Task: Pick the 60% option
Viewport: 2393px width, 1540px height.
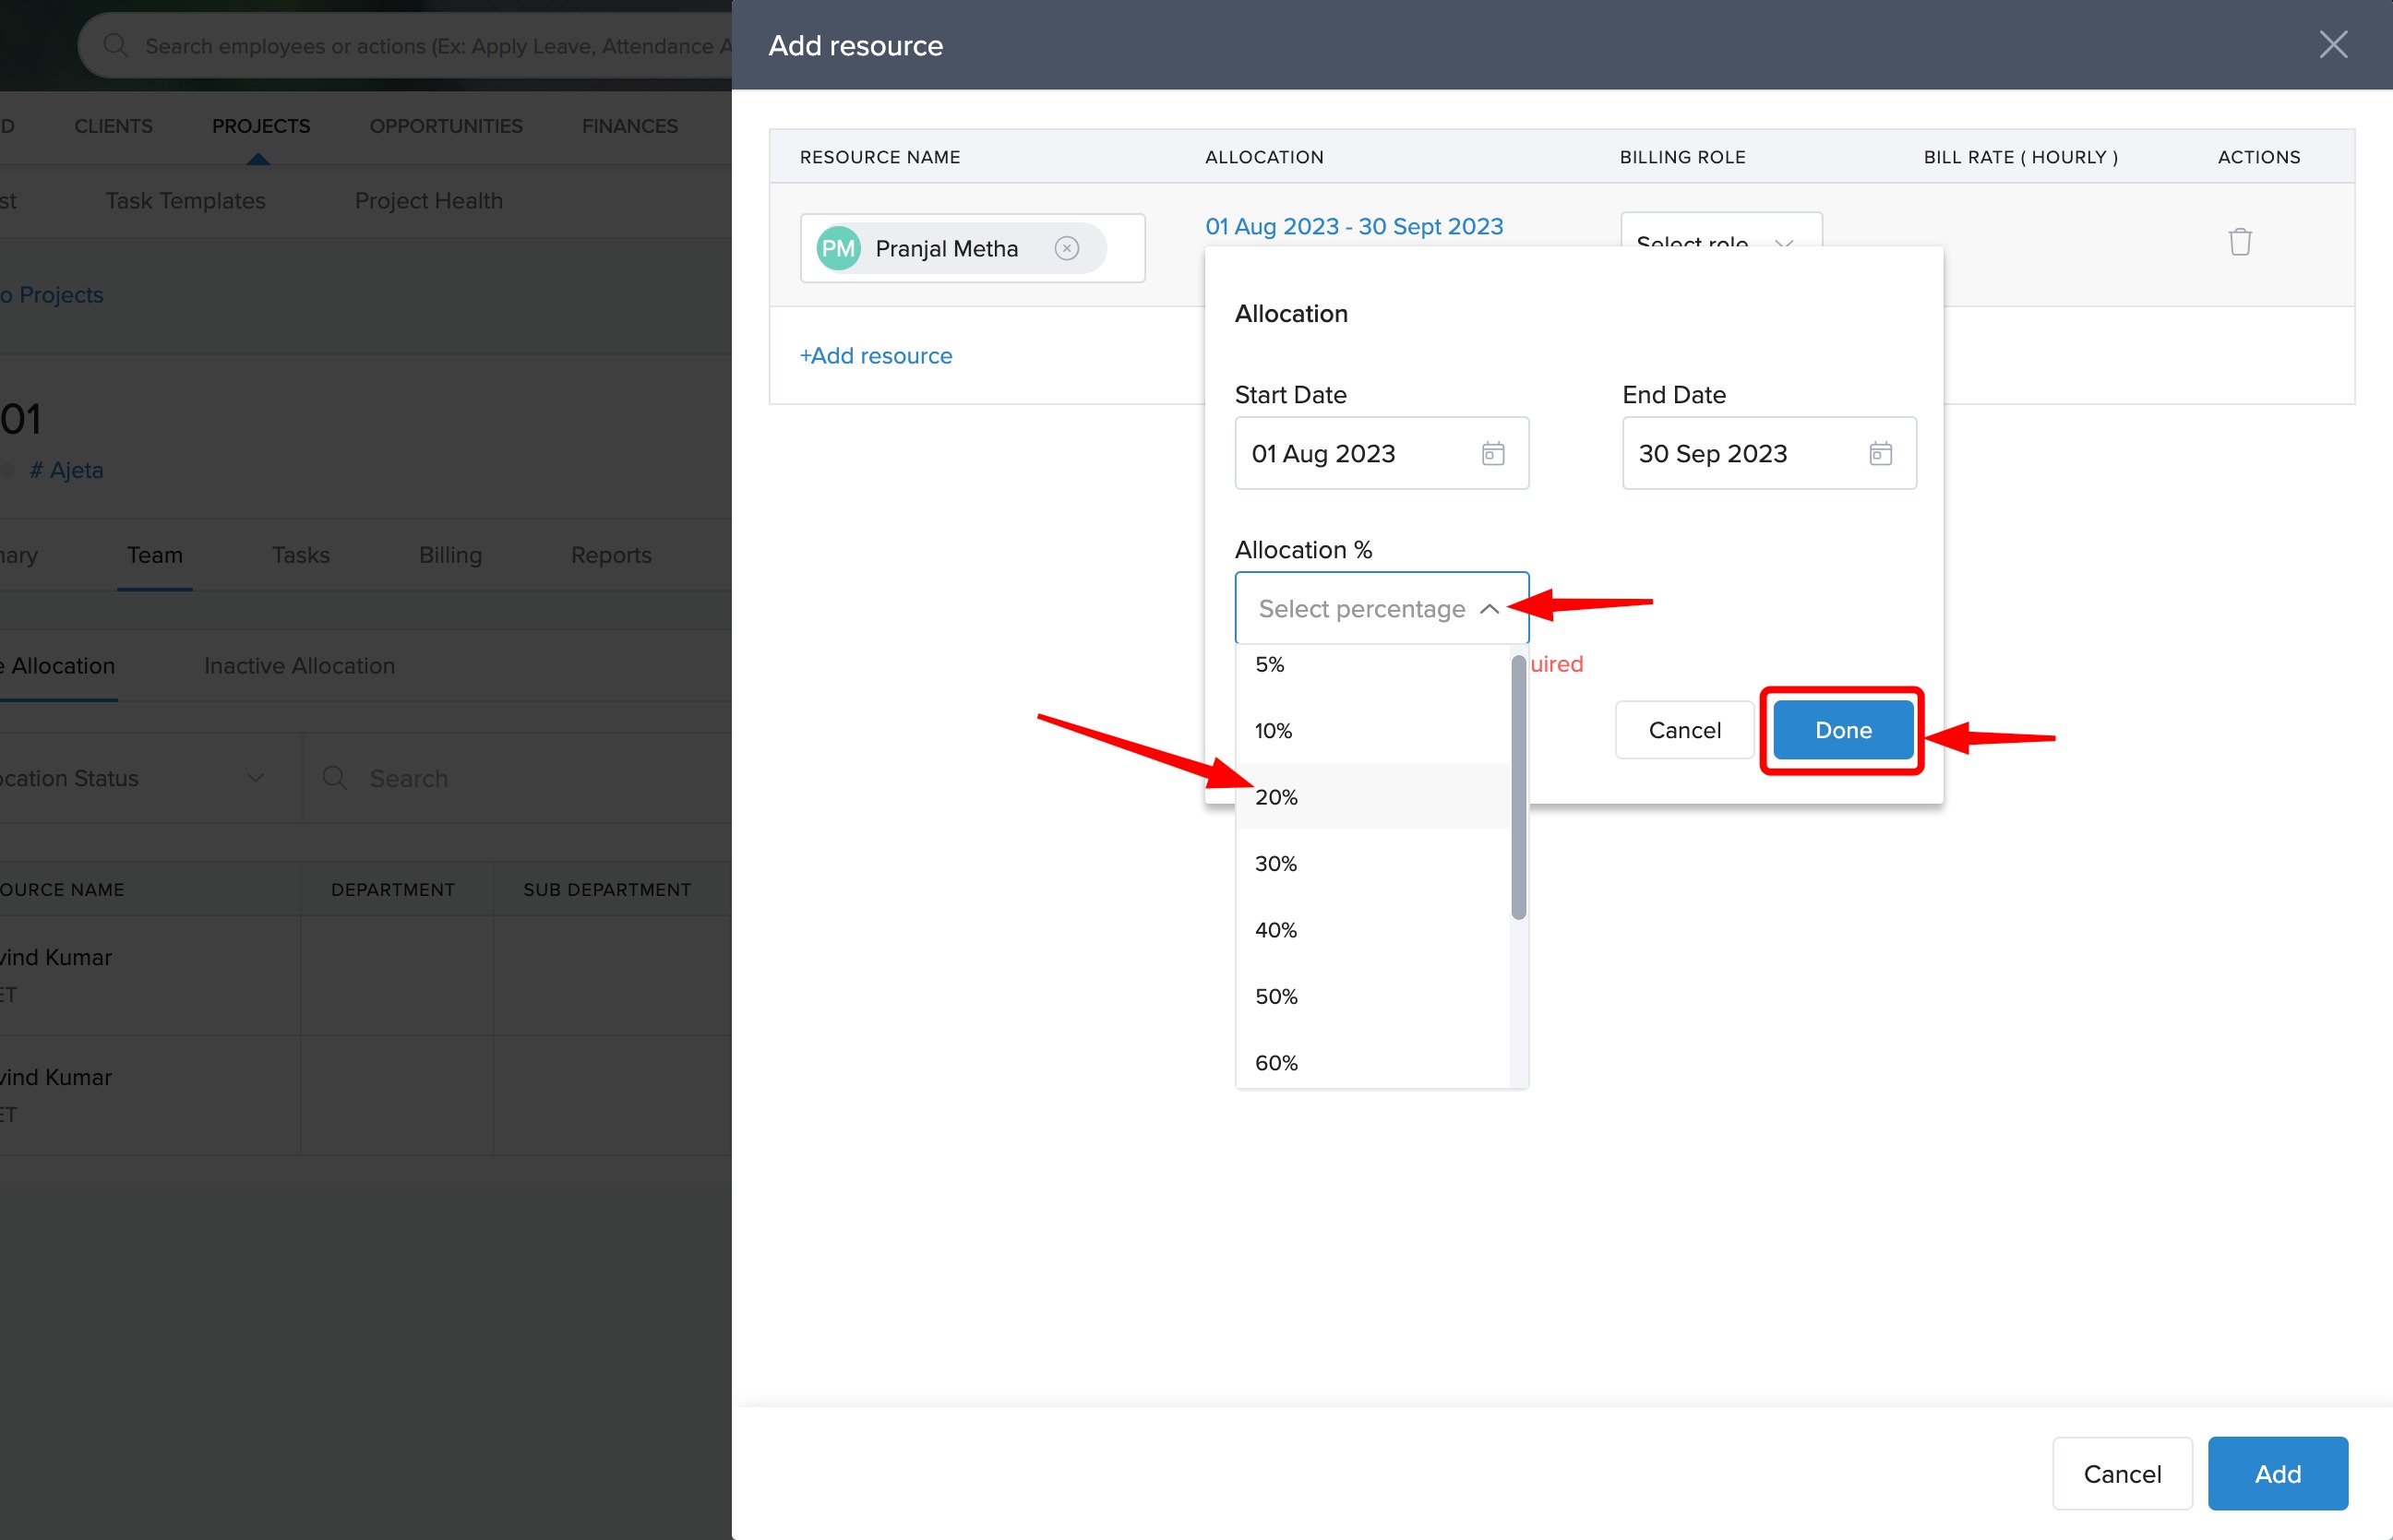Action: (x=1372, y=1062)
